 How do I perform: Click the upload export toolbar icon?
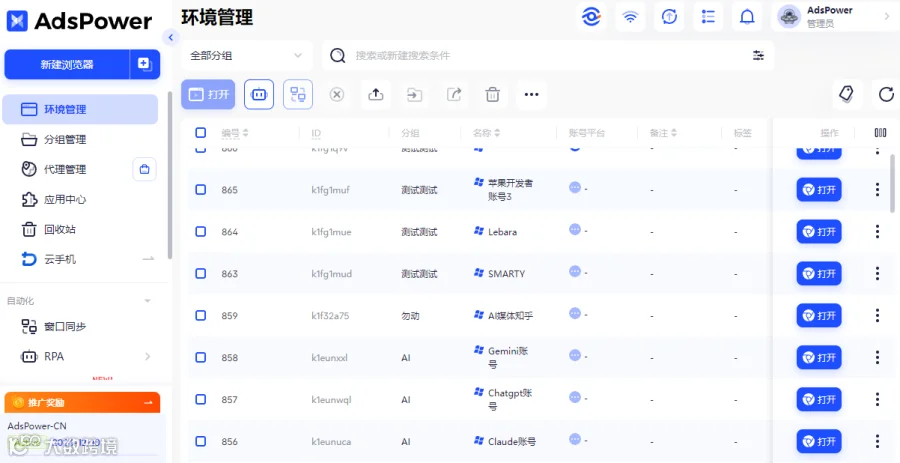tap(376, 94)
